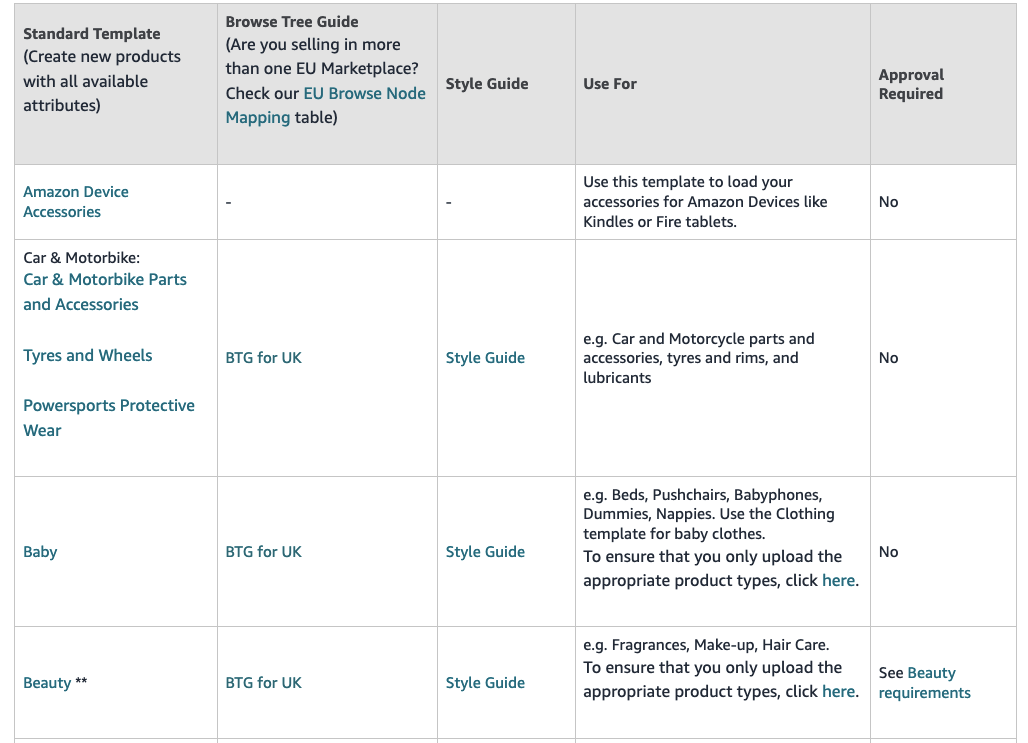Open the EU Browse Node Mapping link
The height and width of the screenshot is (743, 1028).
[364, 94]
